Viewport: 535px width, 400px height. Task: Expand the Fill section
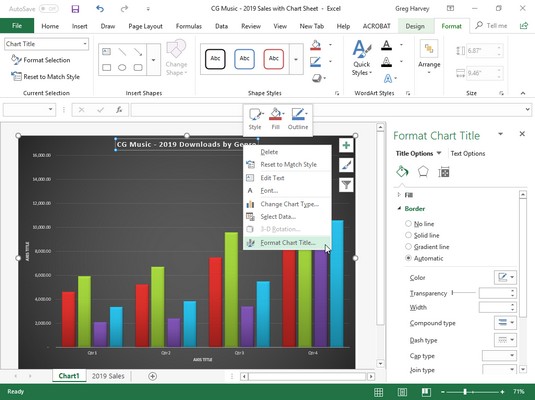pos(405,195)
